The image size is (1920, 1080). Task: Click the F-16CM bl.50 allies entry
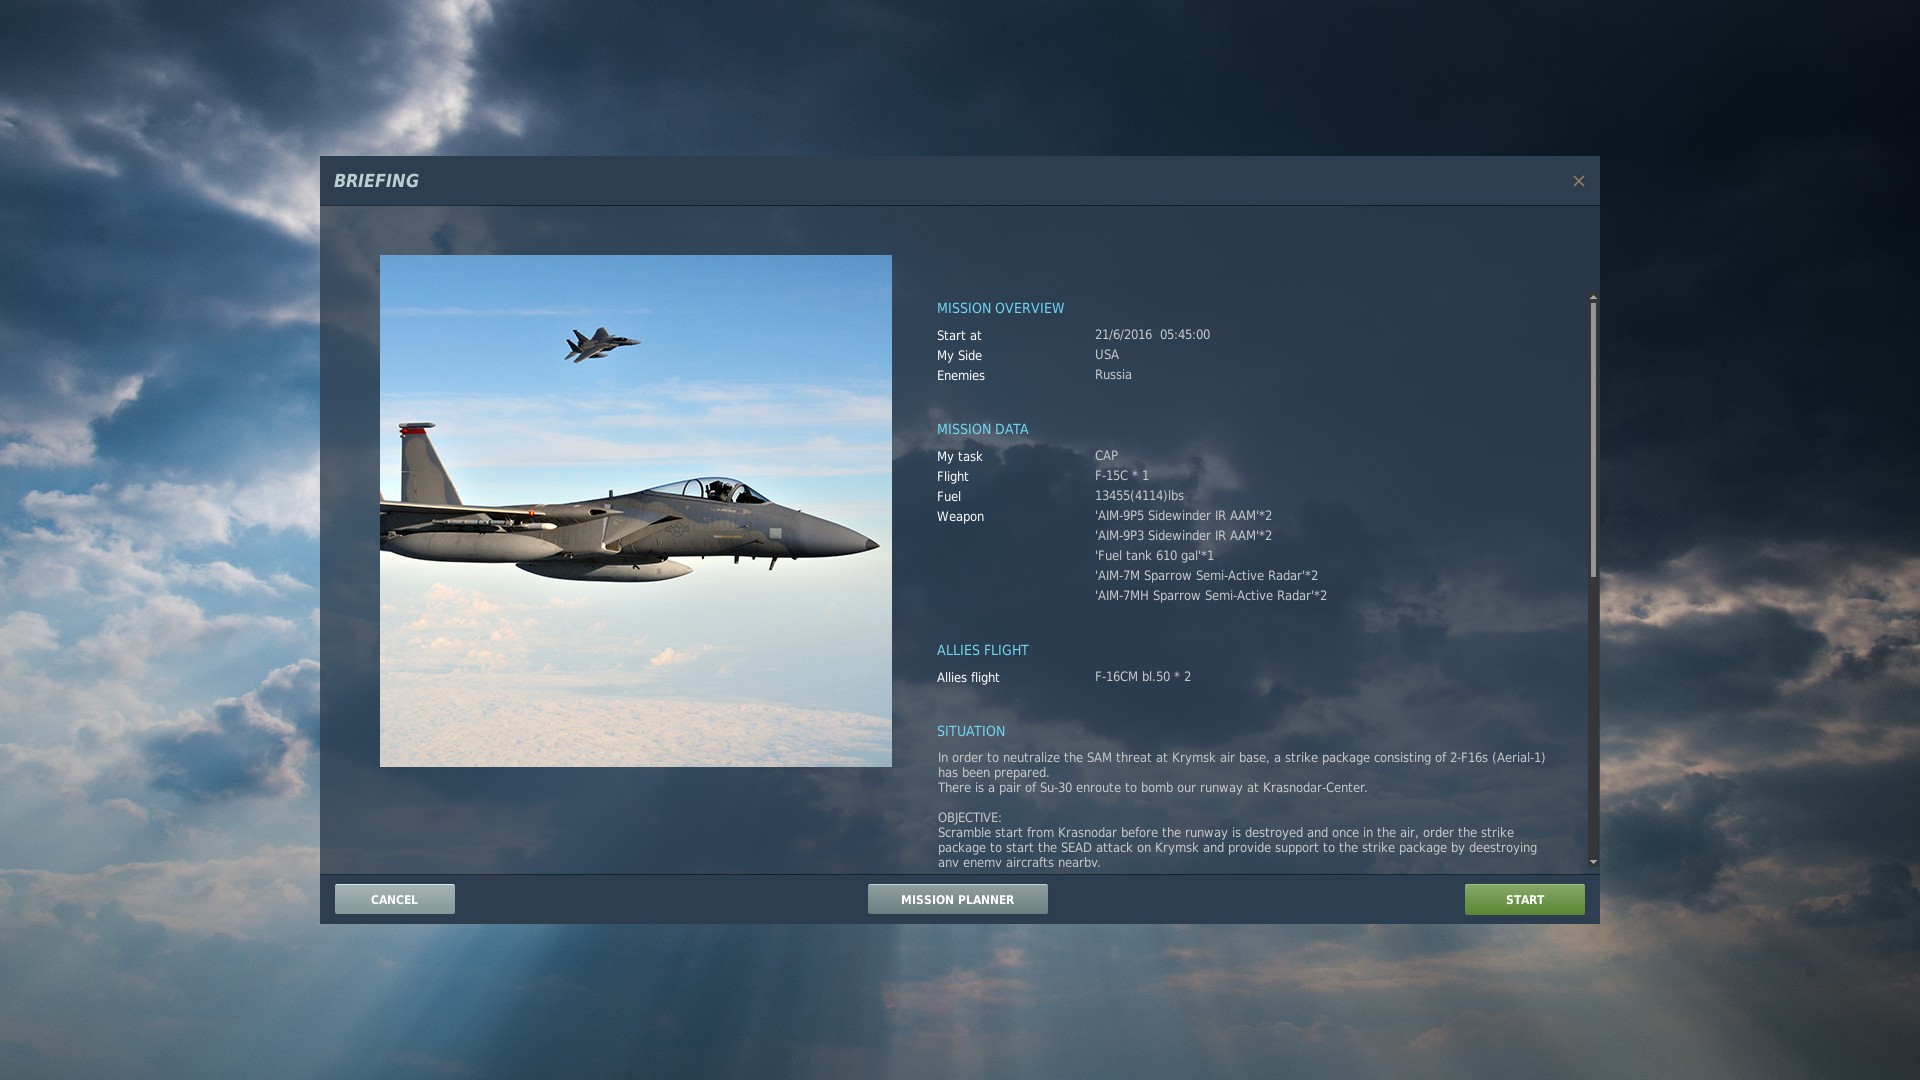click(x=1142, y=677)
